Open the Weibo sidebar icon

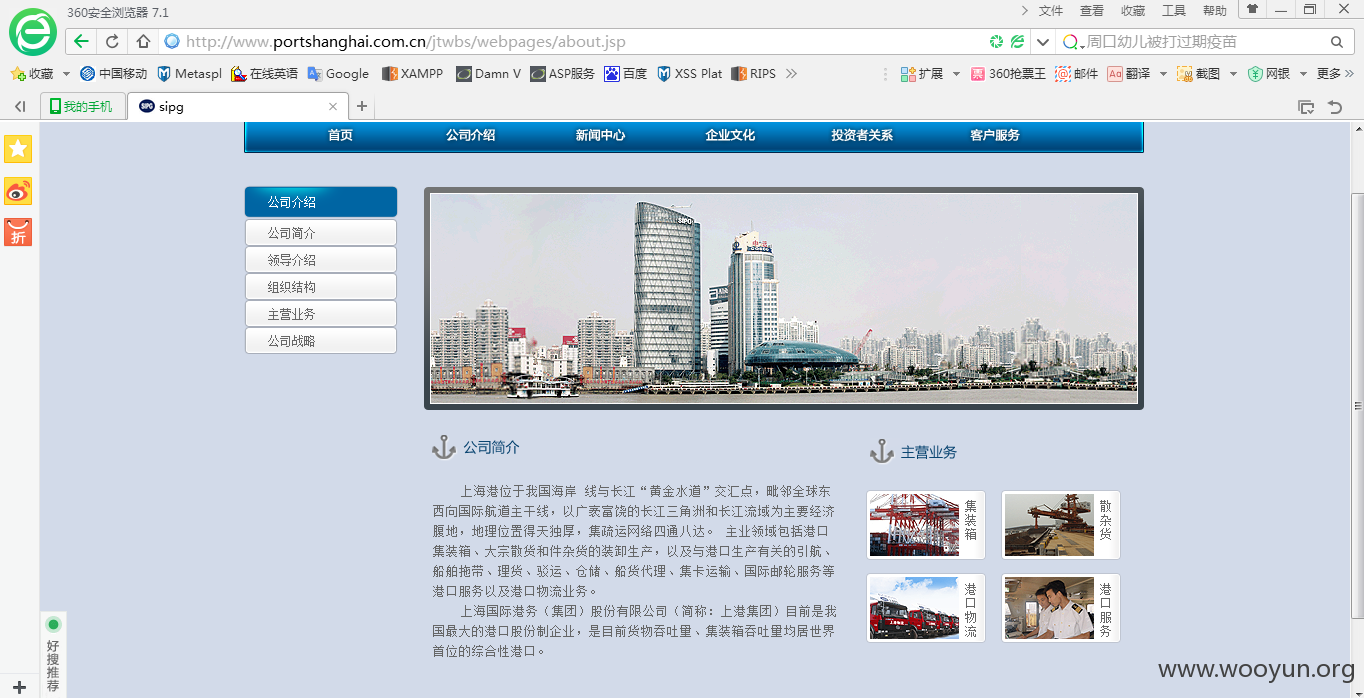pyautogui.click(x=18, y=191)
